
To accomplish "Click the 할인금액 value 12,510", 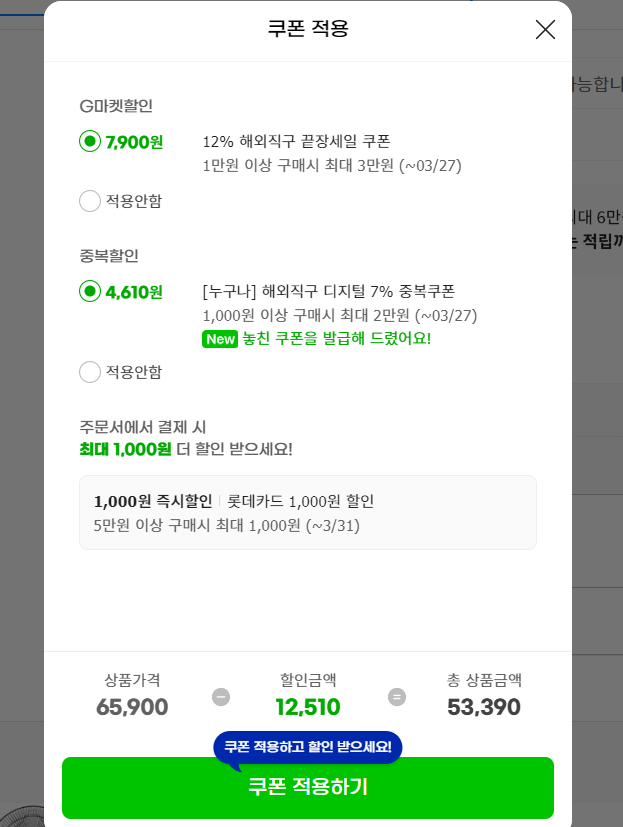I will tap(308, 708).
